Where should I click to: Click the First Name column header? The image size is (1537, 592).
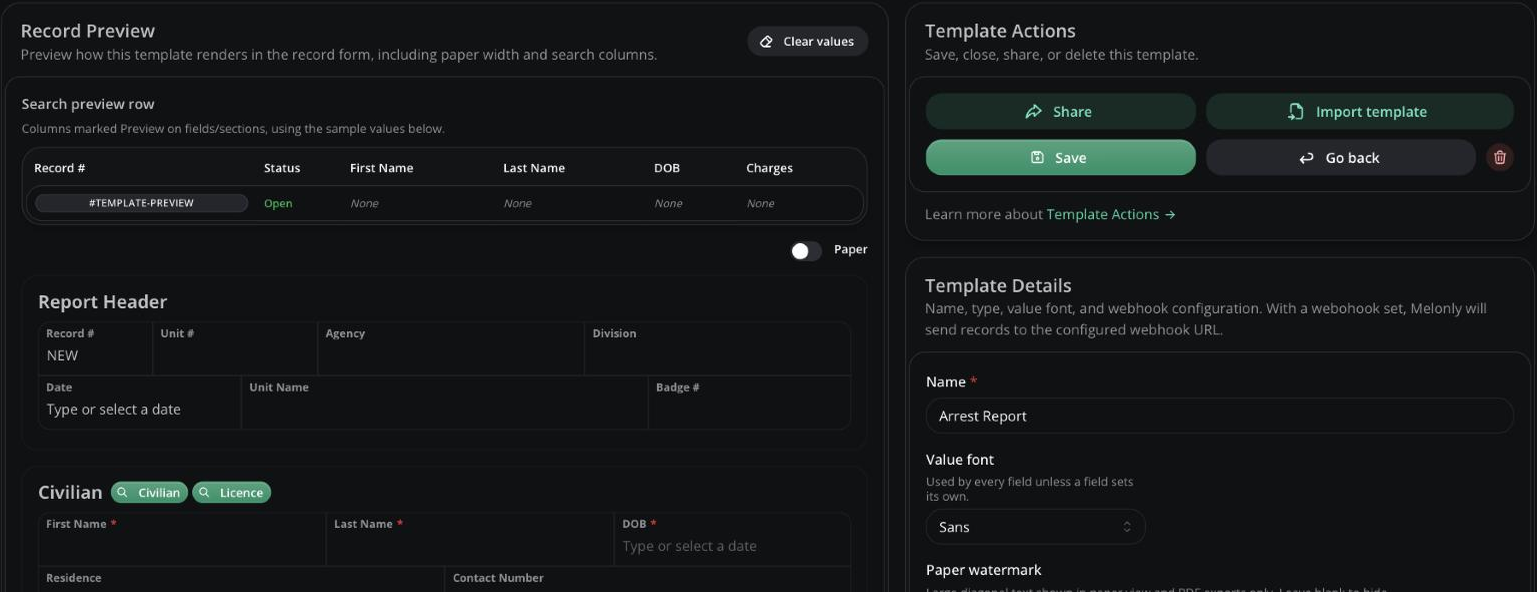coord(381,168)
